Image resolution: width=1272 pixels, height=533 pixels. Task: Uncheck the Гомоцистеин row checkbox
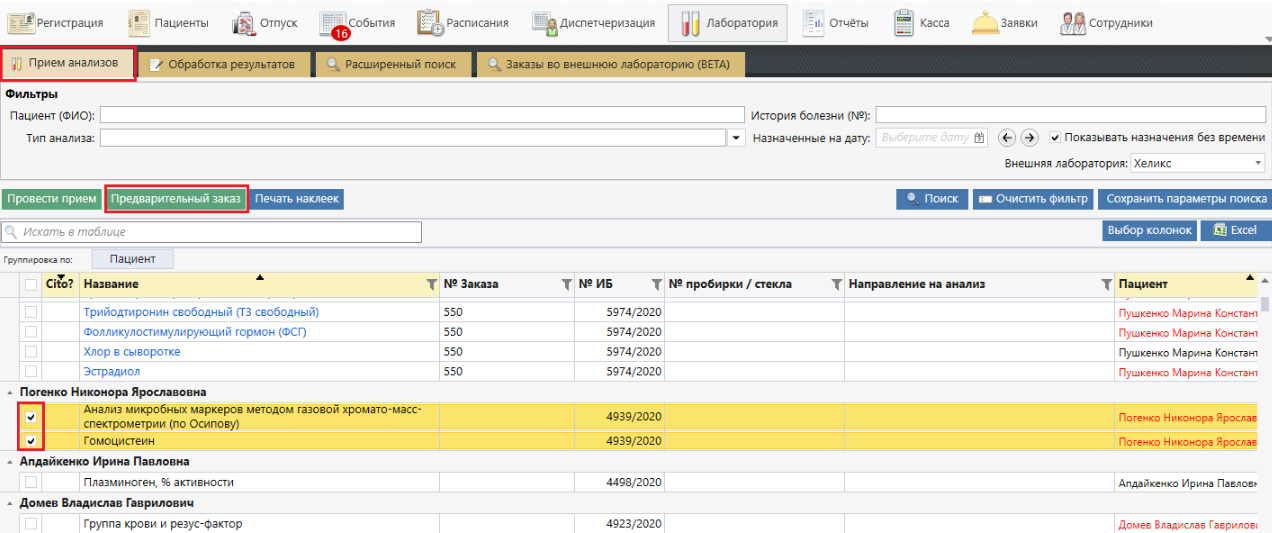tap(31, 441)
